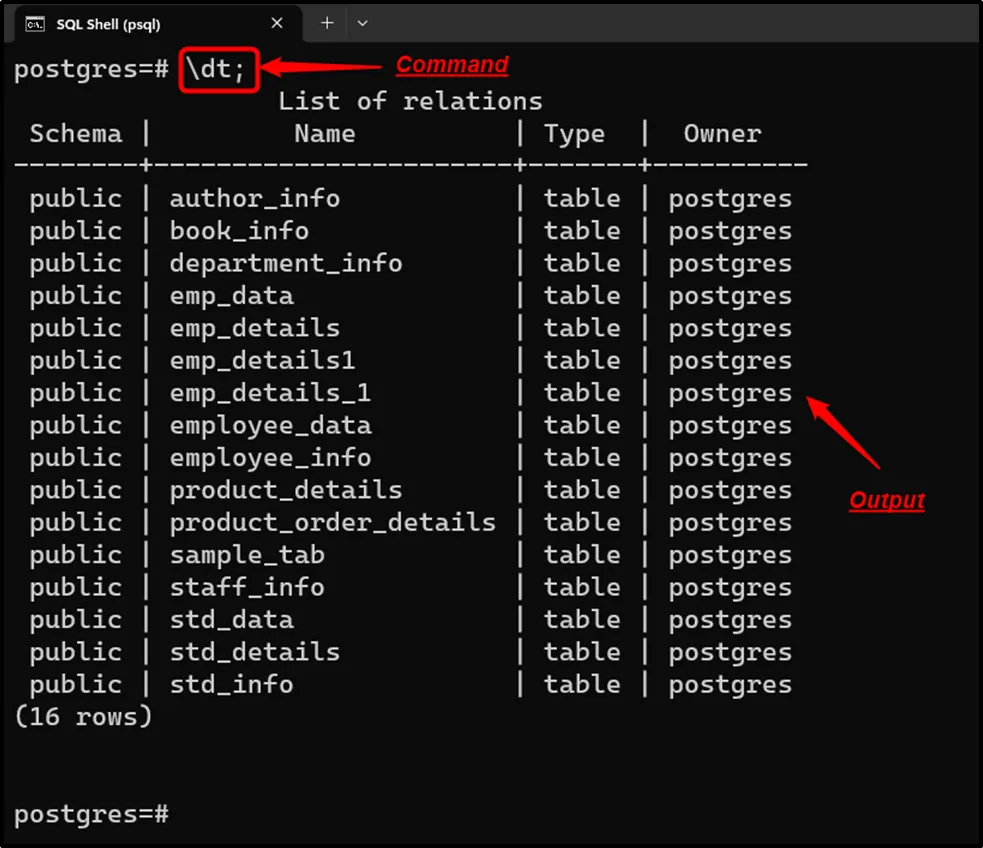This screenshot has width=983, height=848.
Task: Open a new terminal tab
Action: tap(326, 23)
